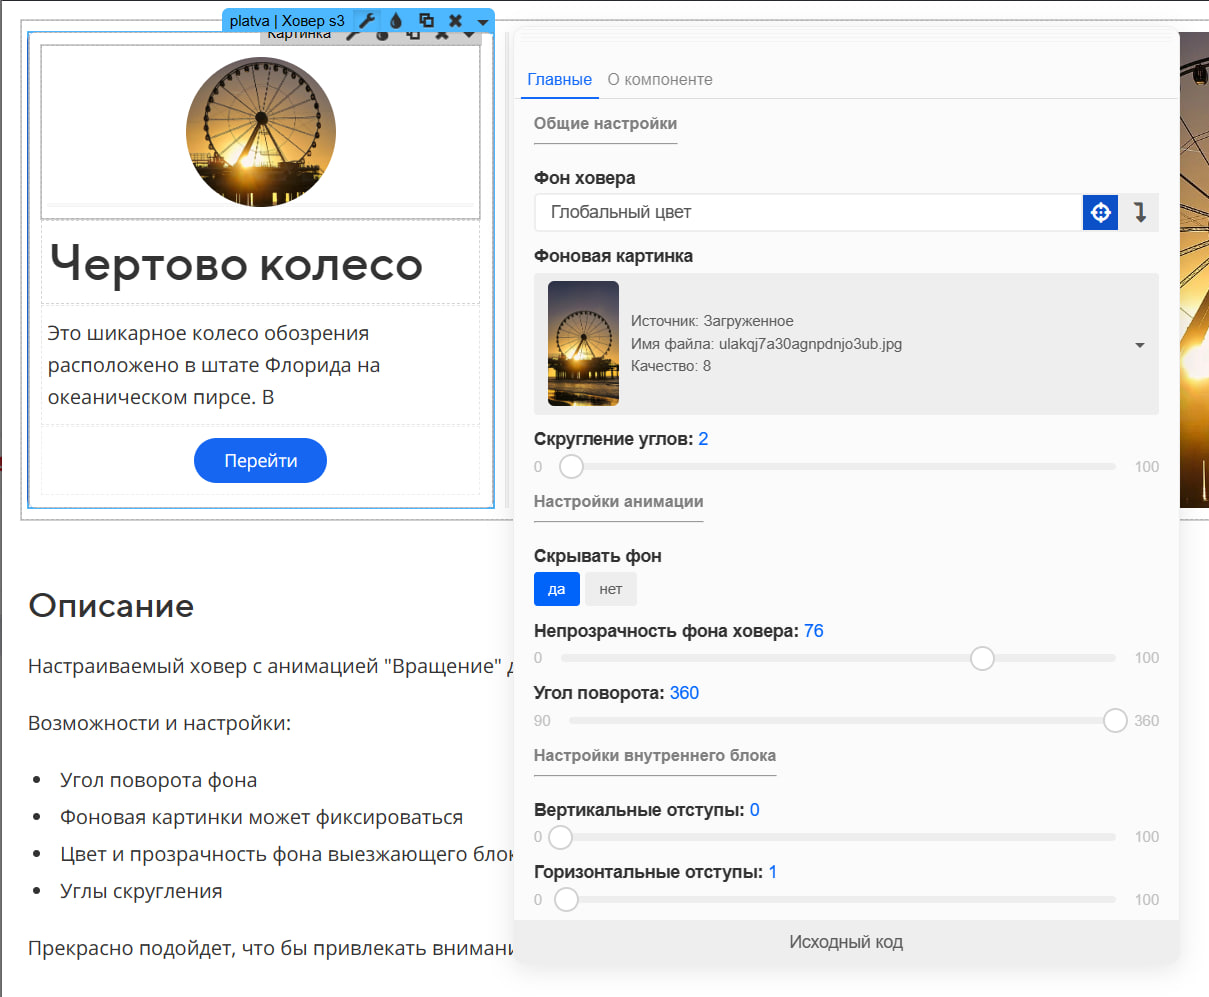Screen dimensions: 1209x997
Task: Click the 'Общие настройки' section heading
Action: click(605, 124)
